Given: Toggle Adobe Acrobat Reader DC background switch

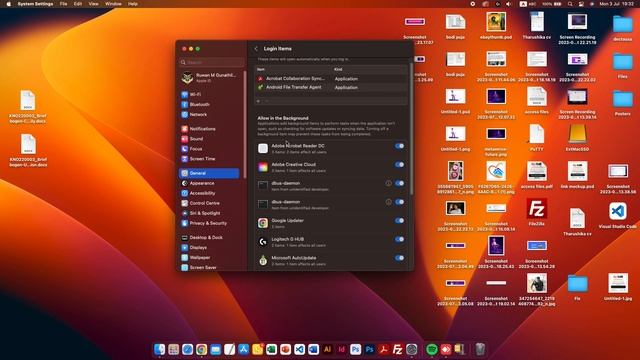Looking at the screenshot, I should 399,146.
